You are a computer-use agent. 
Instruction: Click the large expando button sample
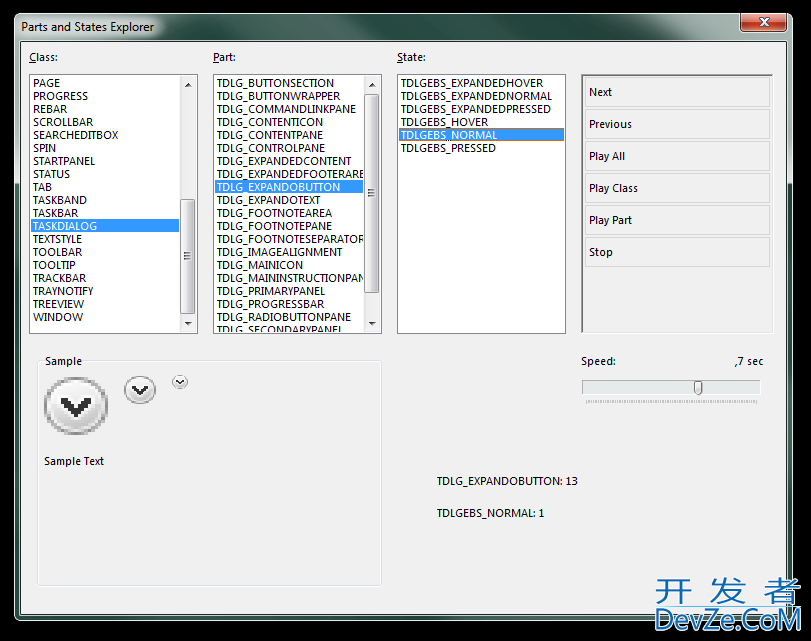tap(76, 406)
